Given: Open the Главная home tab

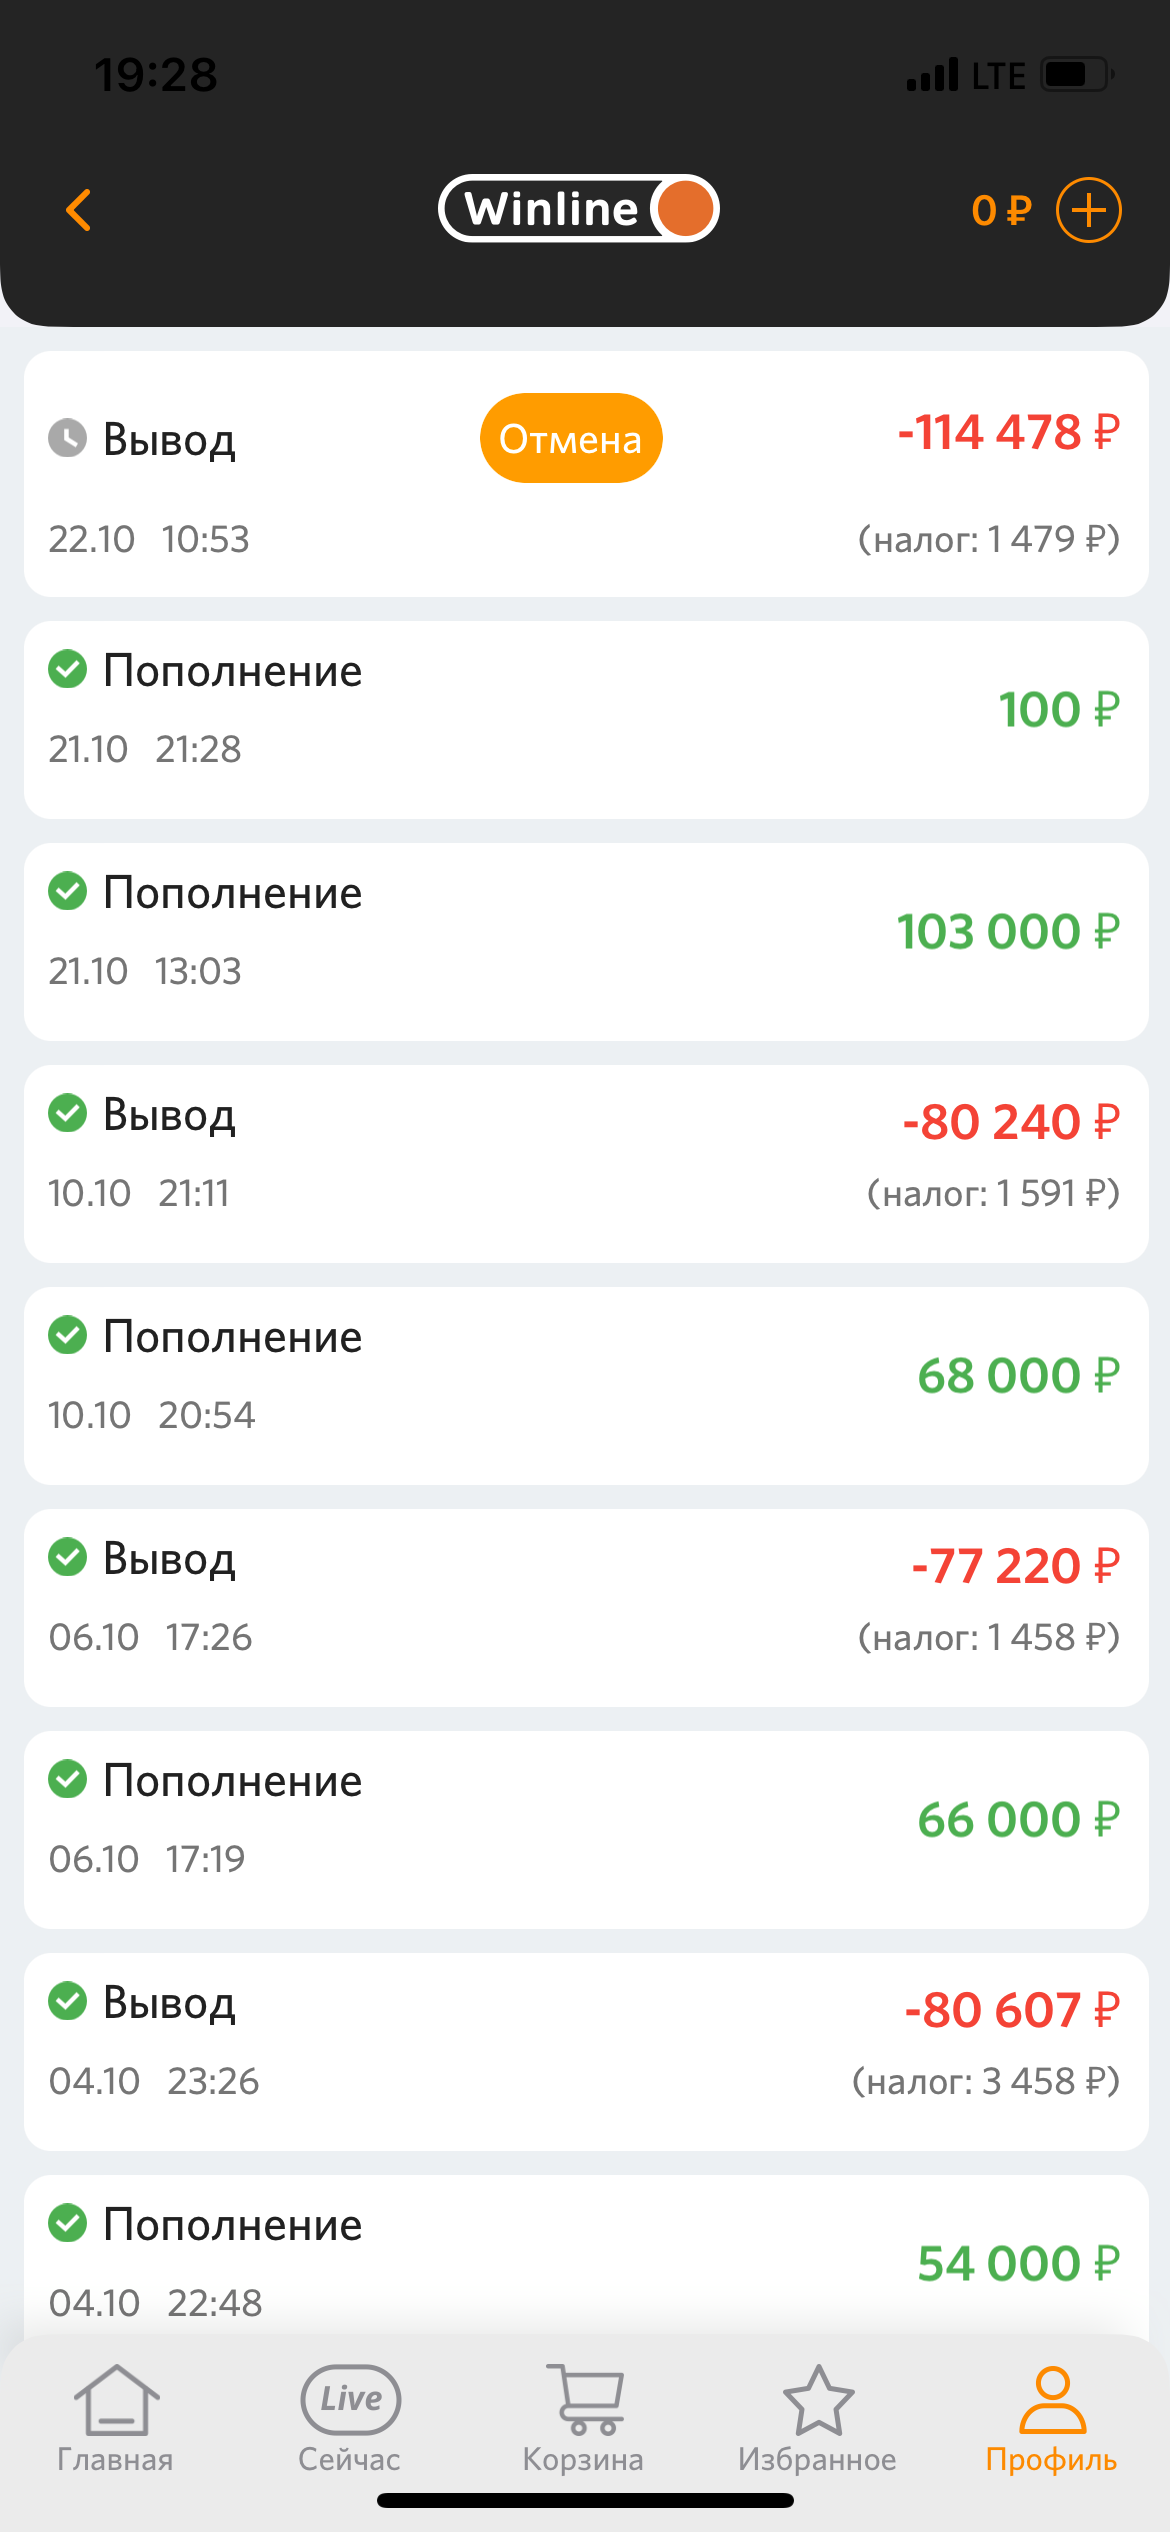Looking at the screenshot, I should pyautogui.click(x=116, y=2417).
